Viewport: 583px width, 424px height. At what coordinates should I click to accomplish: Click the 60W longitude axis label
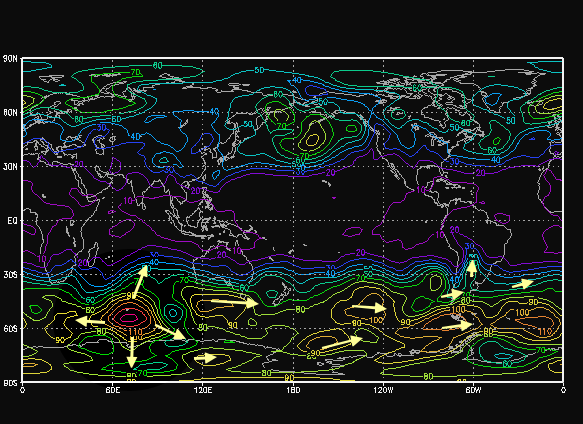(473, 390)
